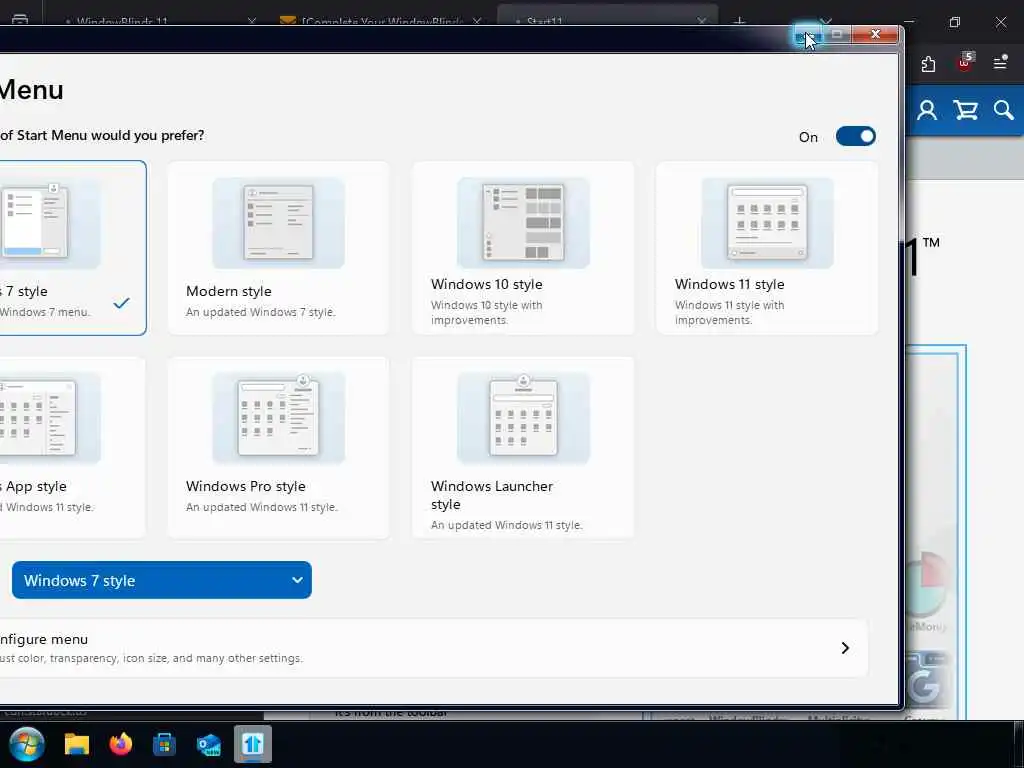Choose the Windows Launcher style card

point(523,447)
